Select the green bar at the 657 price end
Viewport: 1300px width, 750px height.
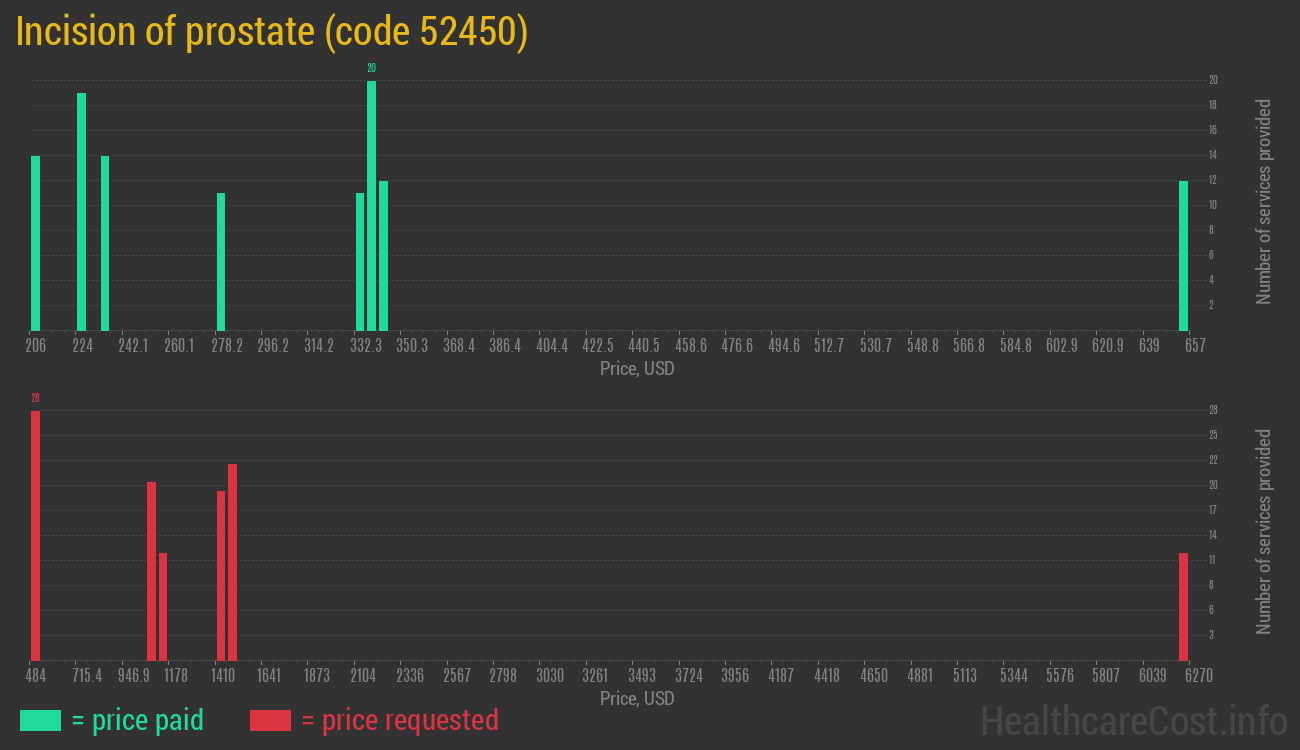tap(1183, 255)
